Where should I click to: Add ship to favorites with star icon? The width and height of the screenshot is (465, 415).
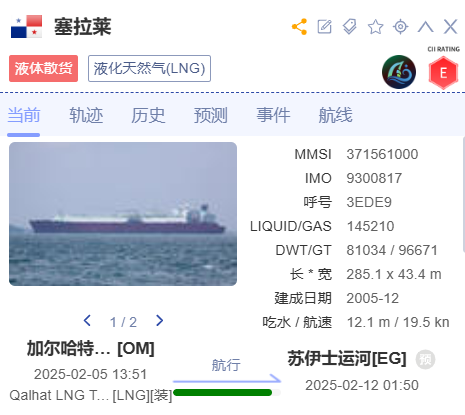[x=375, y=27]
